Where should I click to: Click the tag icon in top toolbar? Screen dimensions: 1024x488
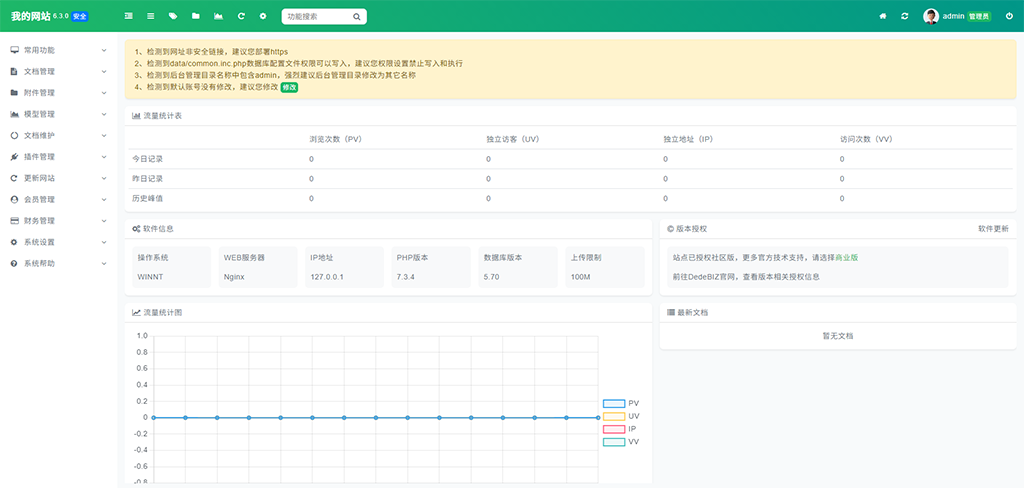tap(173, 17)
